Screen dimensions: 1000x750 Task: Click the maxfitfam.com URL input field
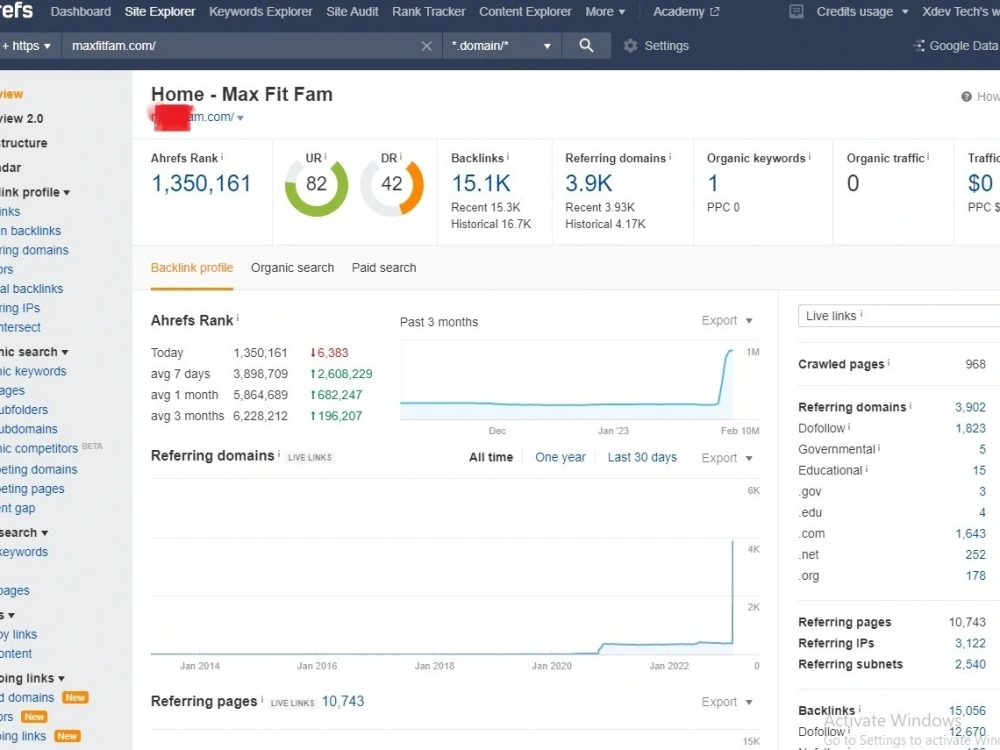tap(242, 46)
